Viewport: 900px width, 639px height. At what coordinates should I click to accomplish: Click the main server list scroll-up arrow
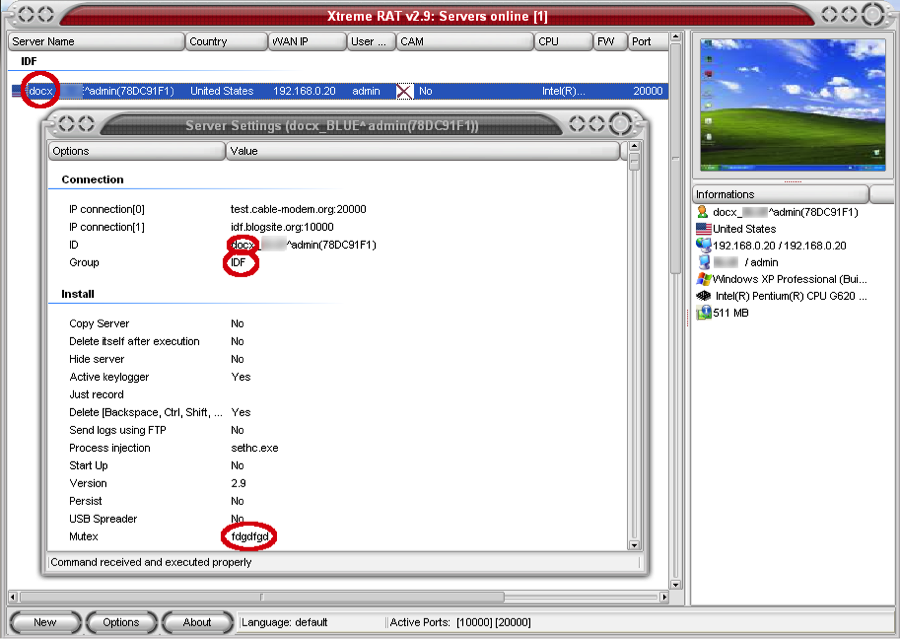(x=676, y=37)
